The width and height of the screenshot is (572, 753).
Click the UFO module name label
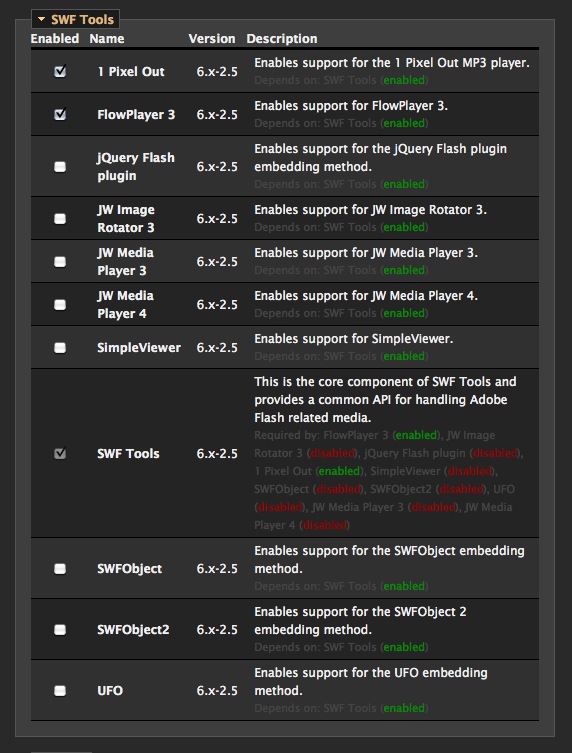coord(110,691)
